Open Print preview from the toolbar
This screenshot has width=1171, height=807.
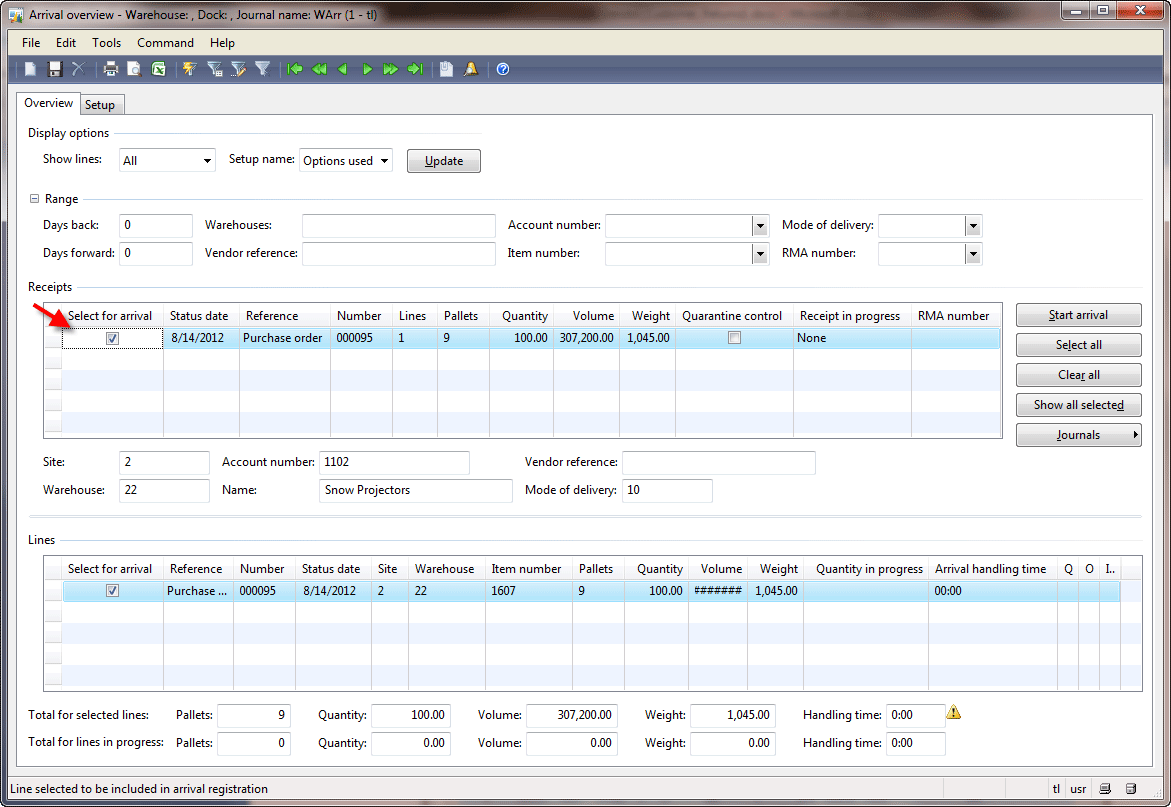[x=134, y=69]
